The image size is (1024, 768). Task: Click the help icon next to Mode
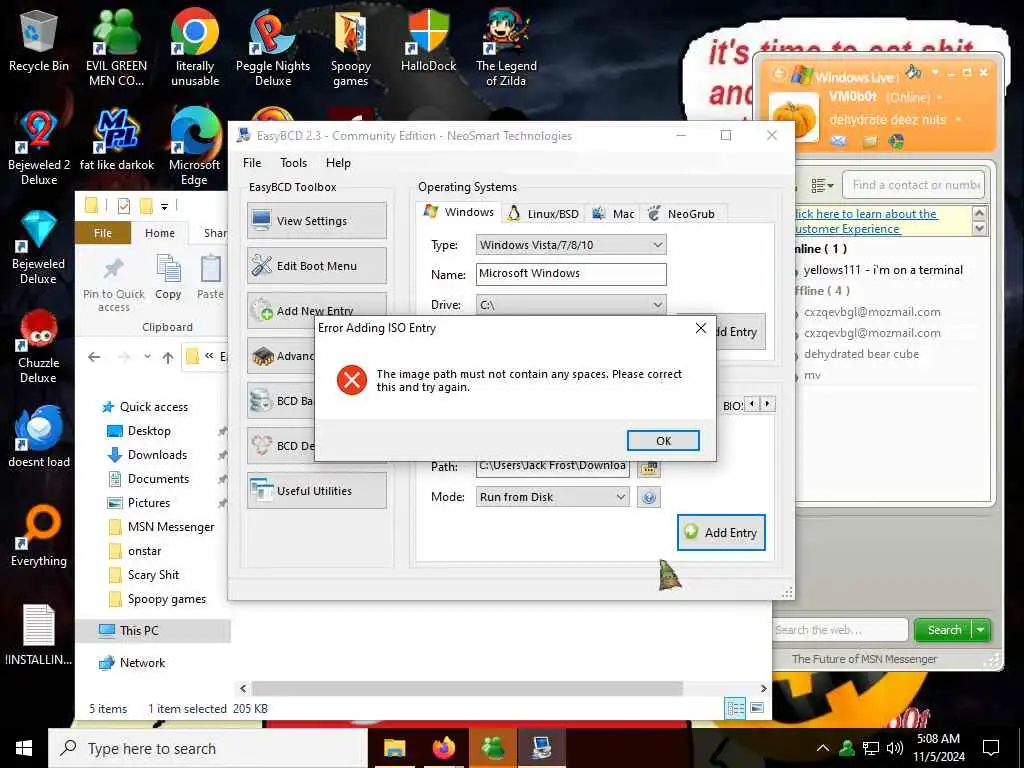(x=648, y=498)
